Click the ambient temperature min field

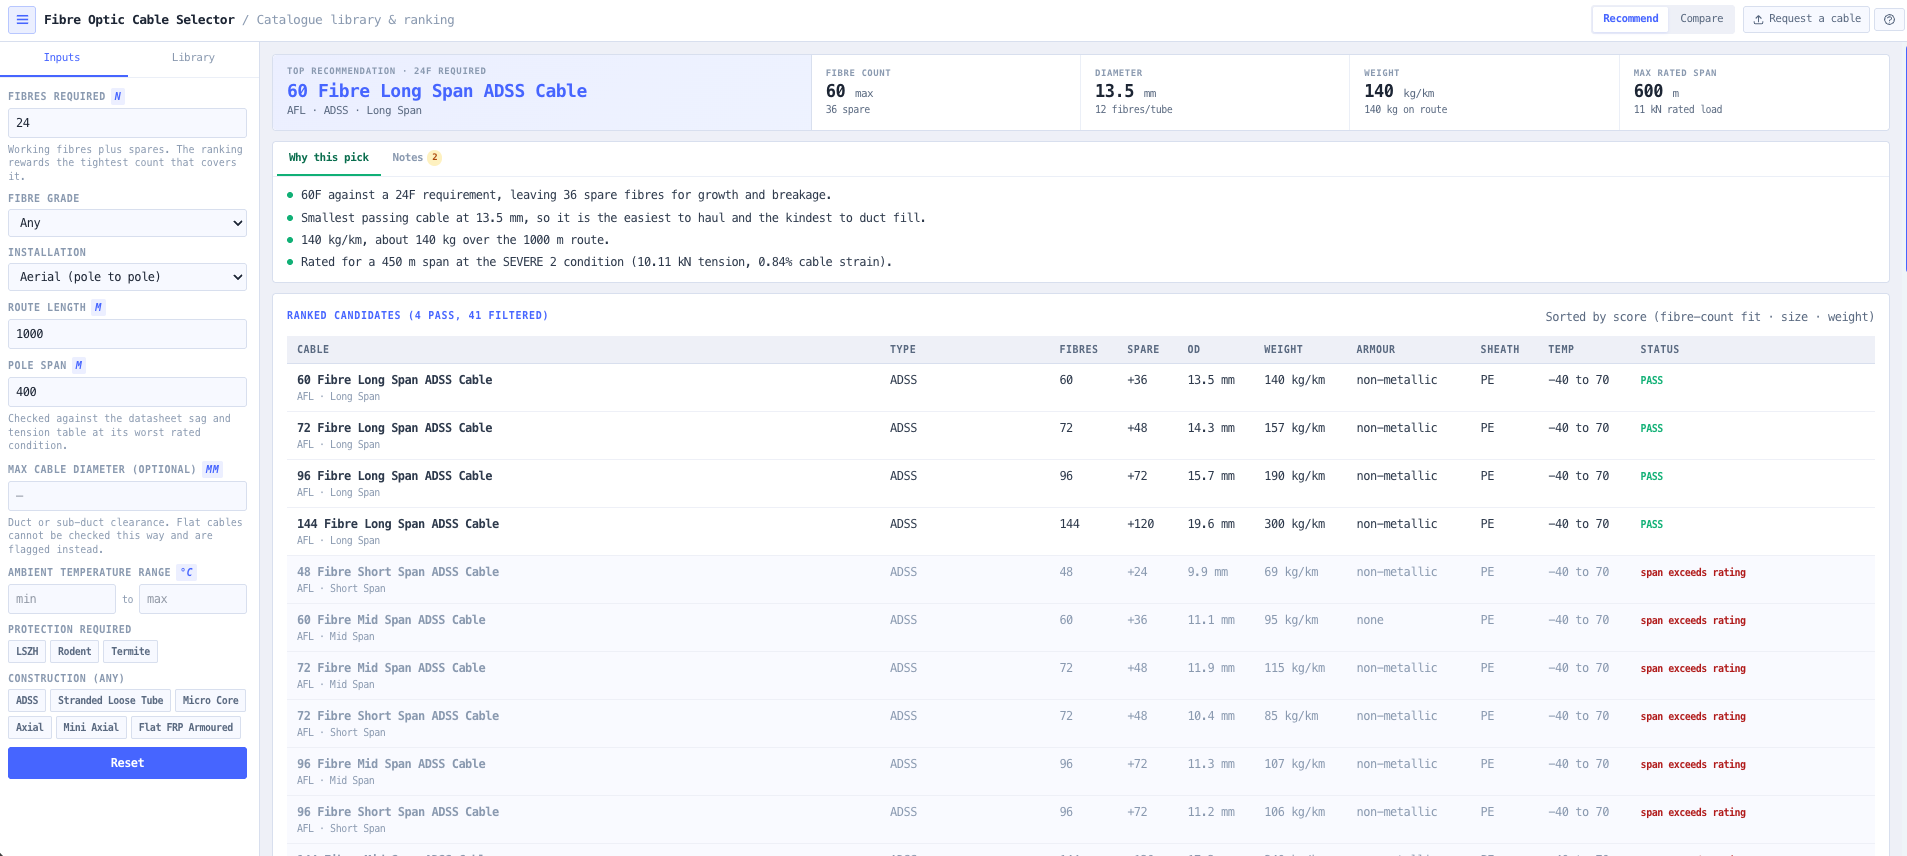click(62, 599)
